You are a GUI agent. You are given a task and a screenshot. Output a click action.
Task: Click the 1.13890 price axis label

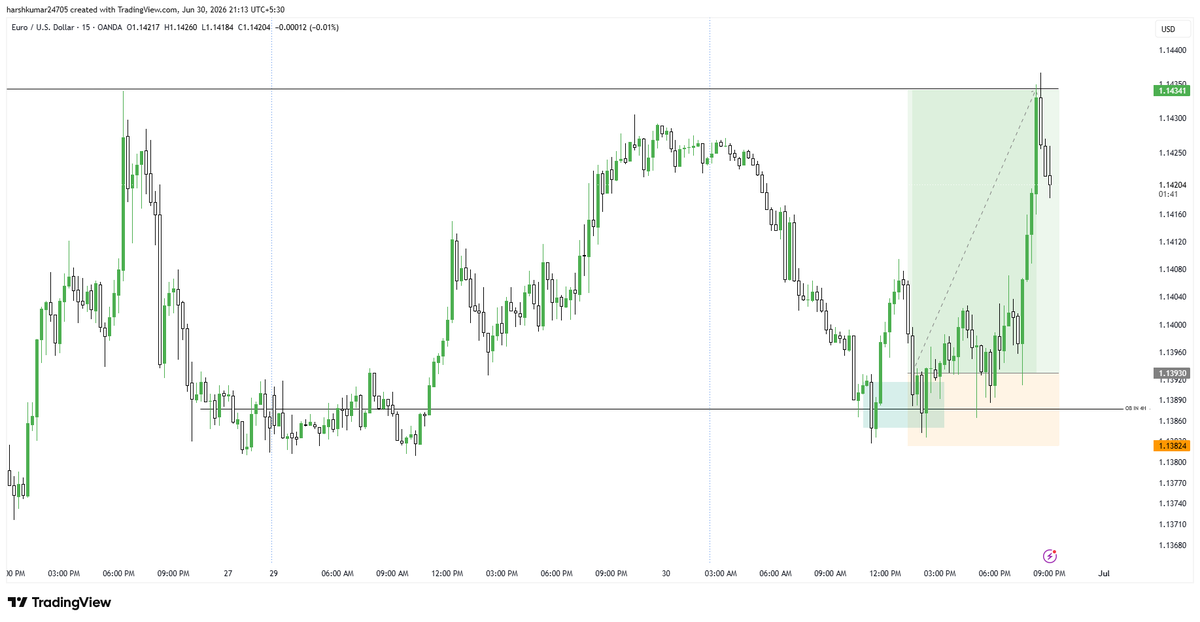click(1173, 400)
